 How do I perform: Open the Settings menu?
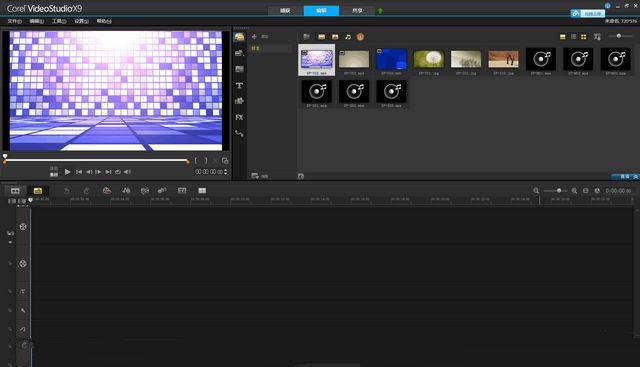(x=81, y=21)
